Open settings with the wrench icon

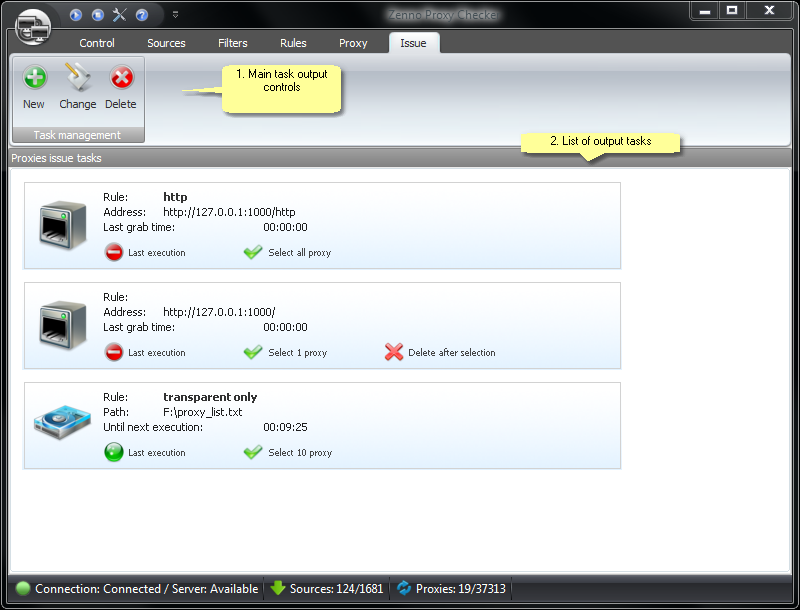tap(120, 14)
